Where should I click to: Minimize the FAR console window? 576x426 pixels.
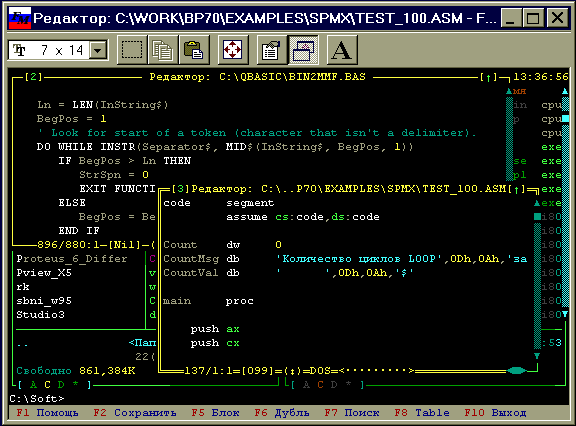[x=512, y=18]
